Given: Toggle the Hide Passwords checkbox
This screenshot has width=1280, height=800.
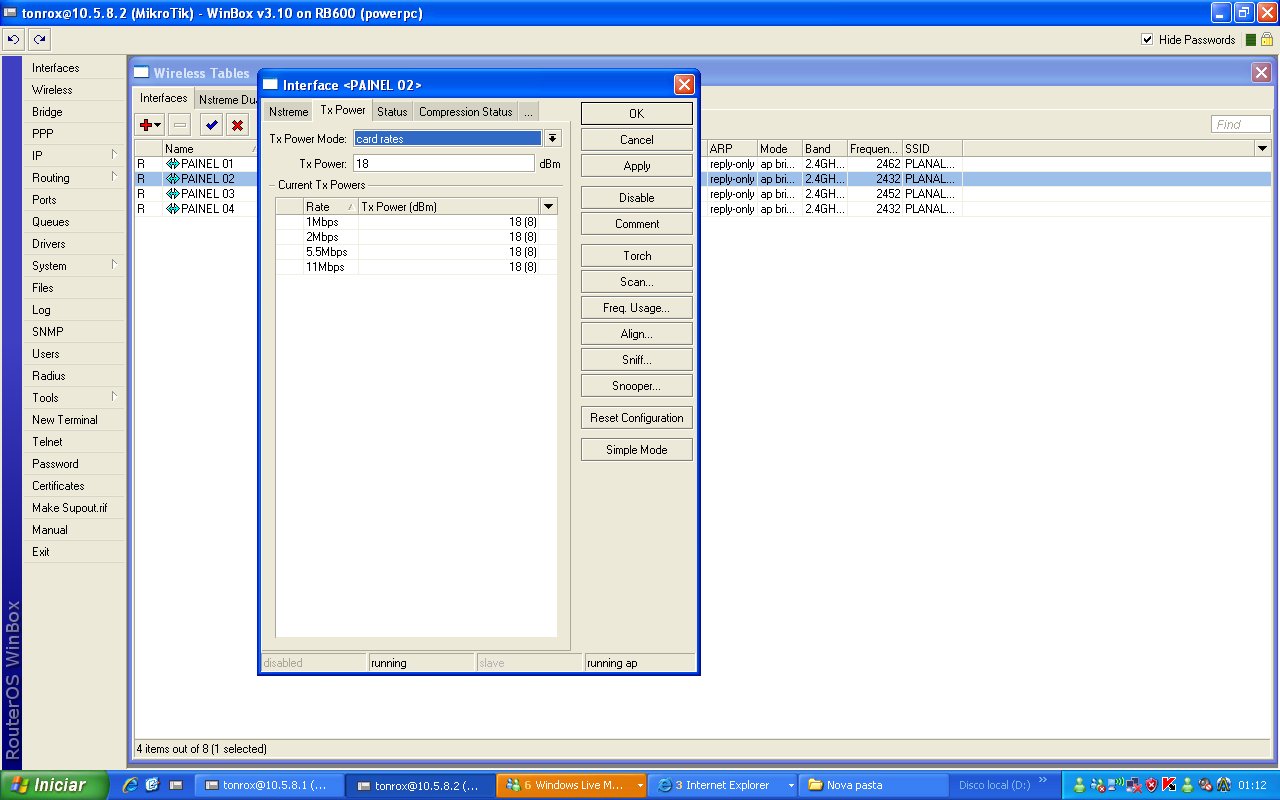Looking at the screenshot, I should [1147, 40].
